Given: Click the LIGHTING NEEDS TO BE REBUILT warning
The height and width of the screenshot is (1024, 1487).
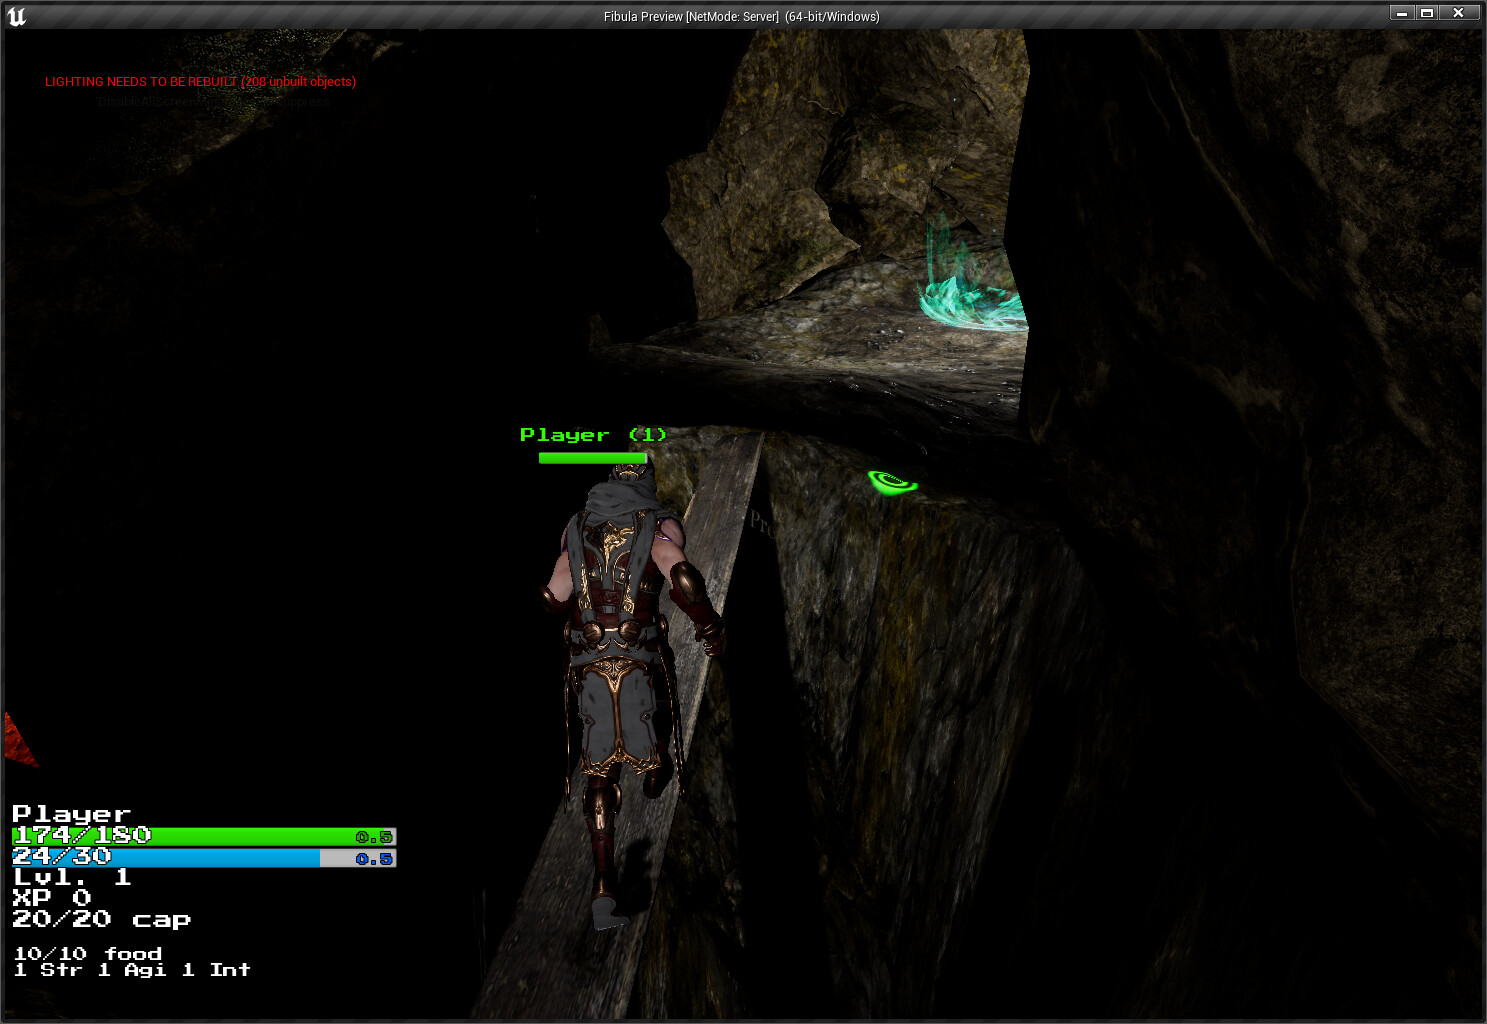Looking at the screenshot, I should point(199,81).
